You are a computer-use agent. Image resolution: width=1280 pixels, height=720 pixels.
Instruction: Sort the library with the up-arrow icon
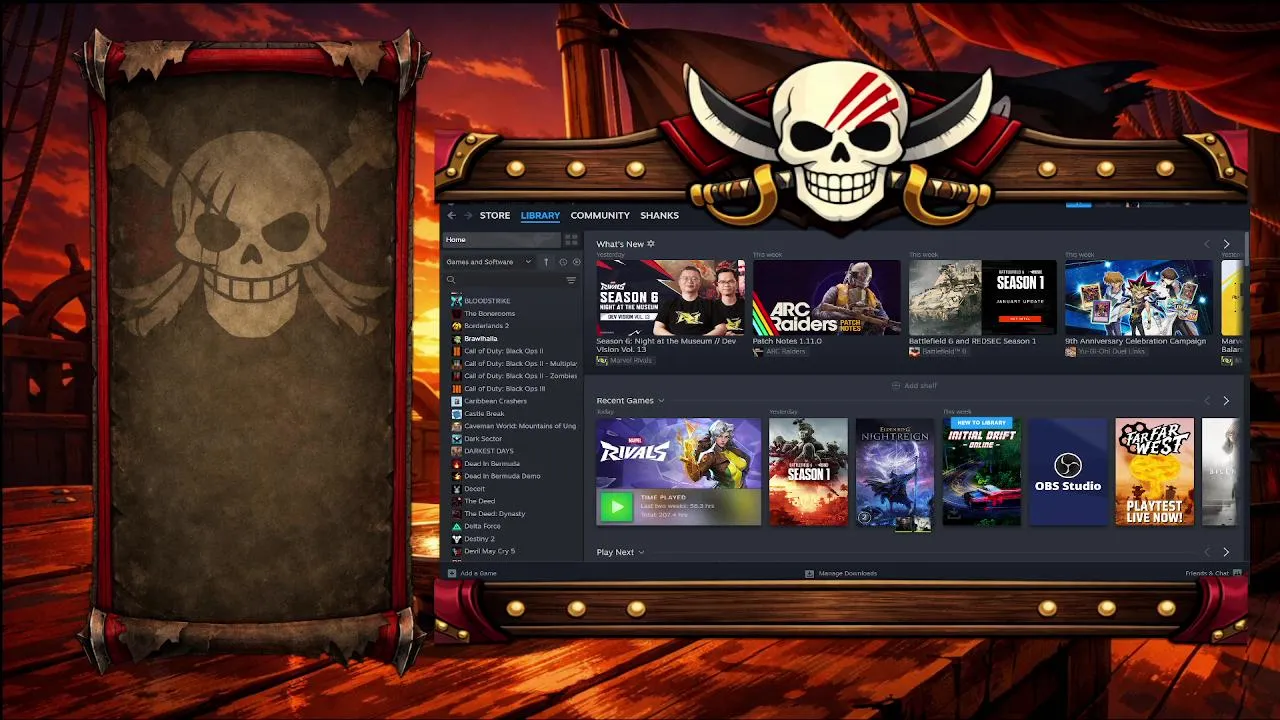(546, 262)
